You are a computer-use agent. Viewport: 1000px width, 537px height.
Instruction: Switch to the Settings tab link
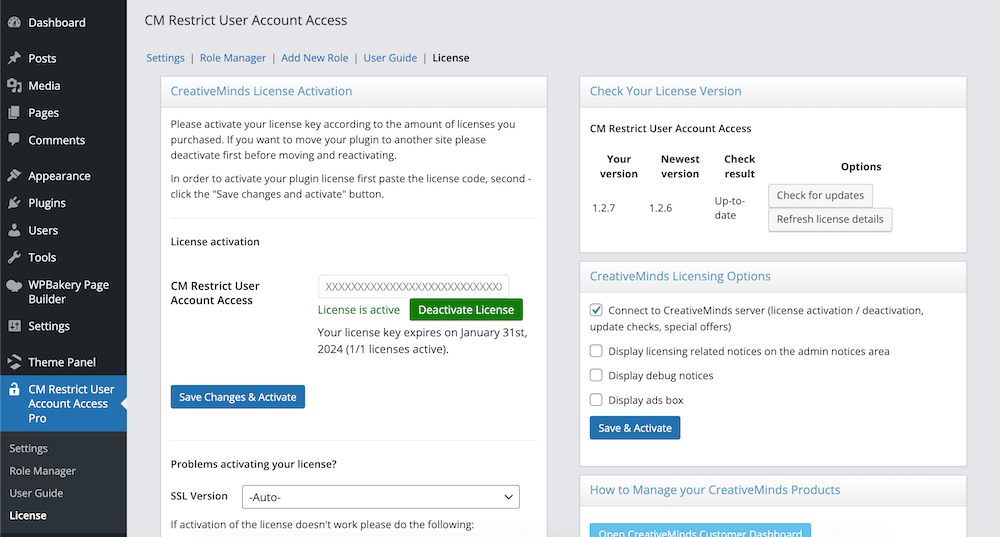[165, 57]
